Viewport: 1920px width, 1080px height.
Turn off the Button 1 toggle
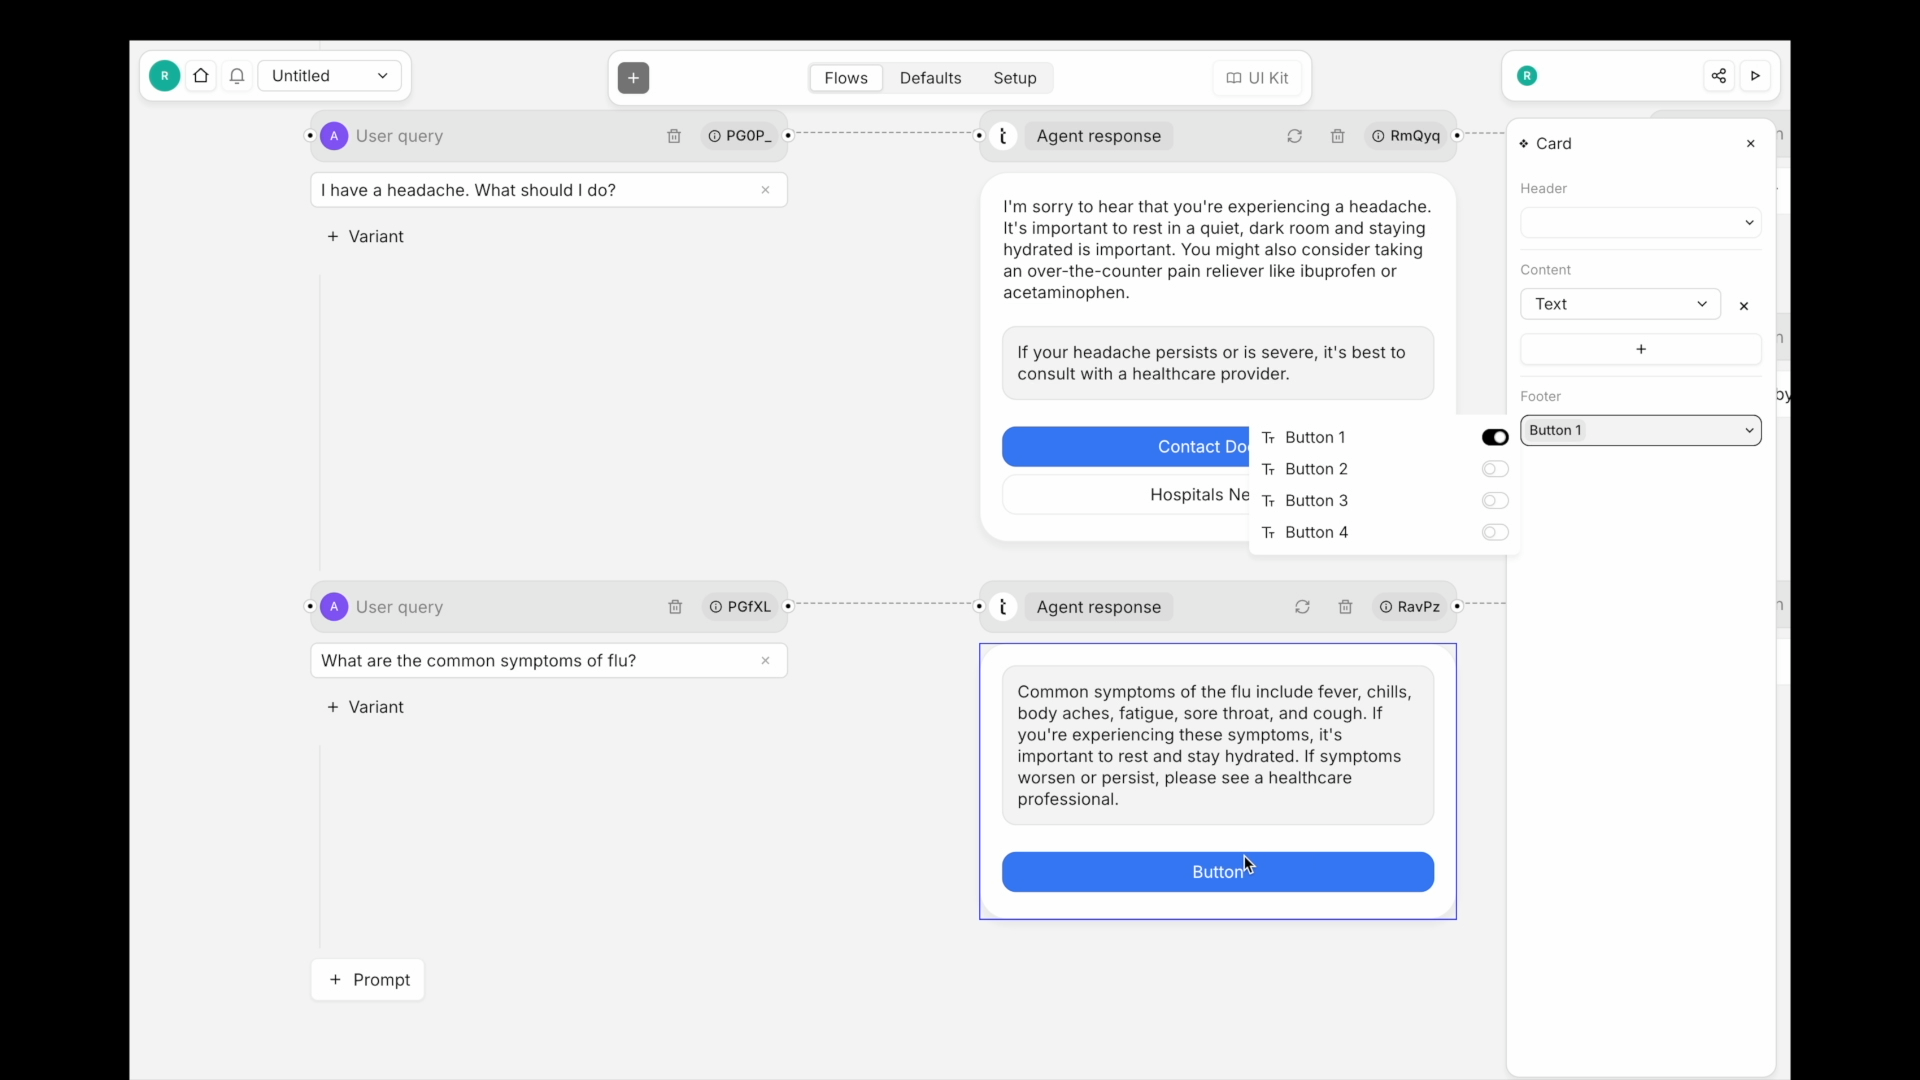pyautogui.click(x=1494, y=437)
